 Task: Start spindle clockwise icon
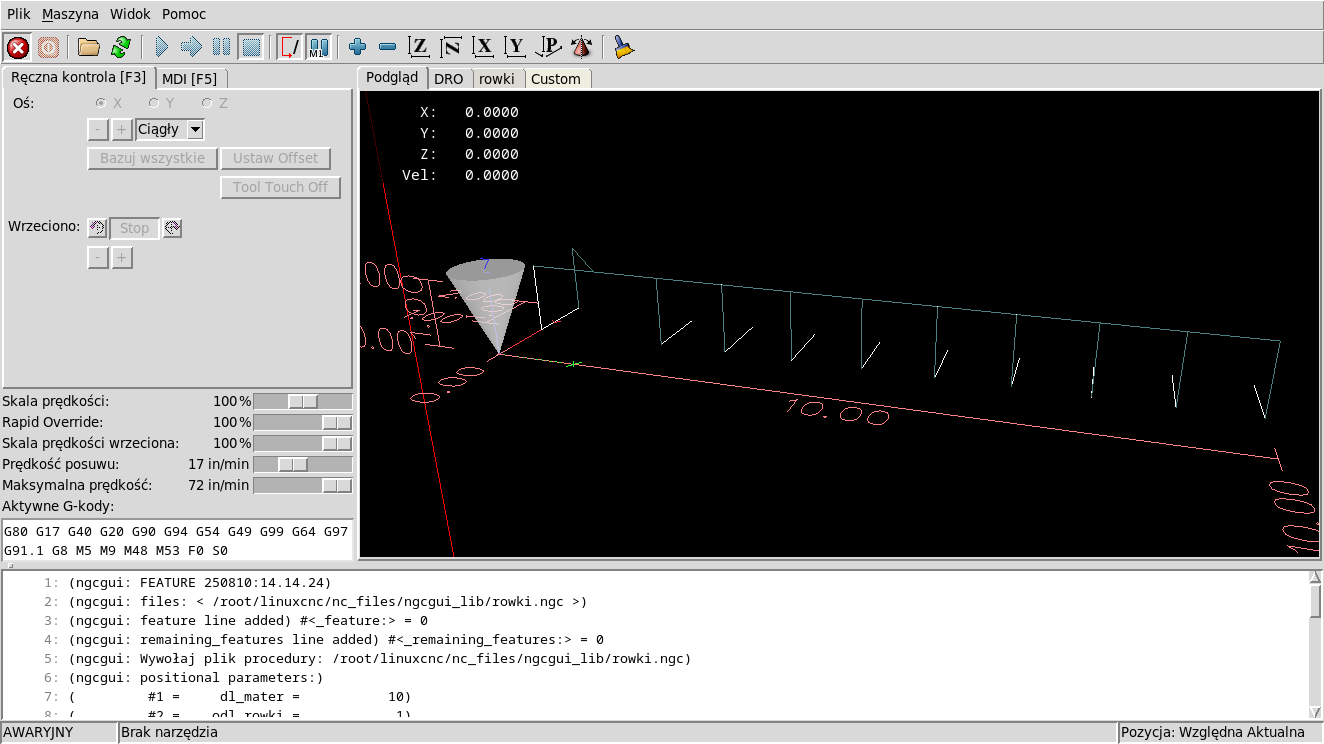coord(172,228)
